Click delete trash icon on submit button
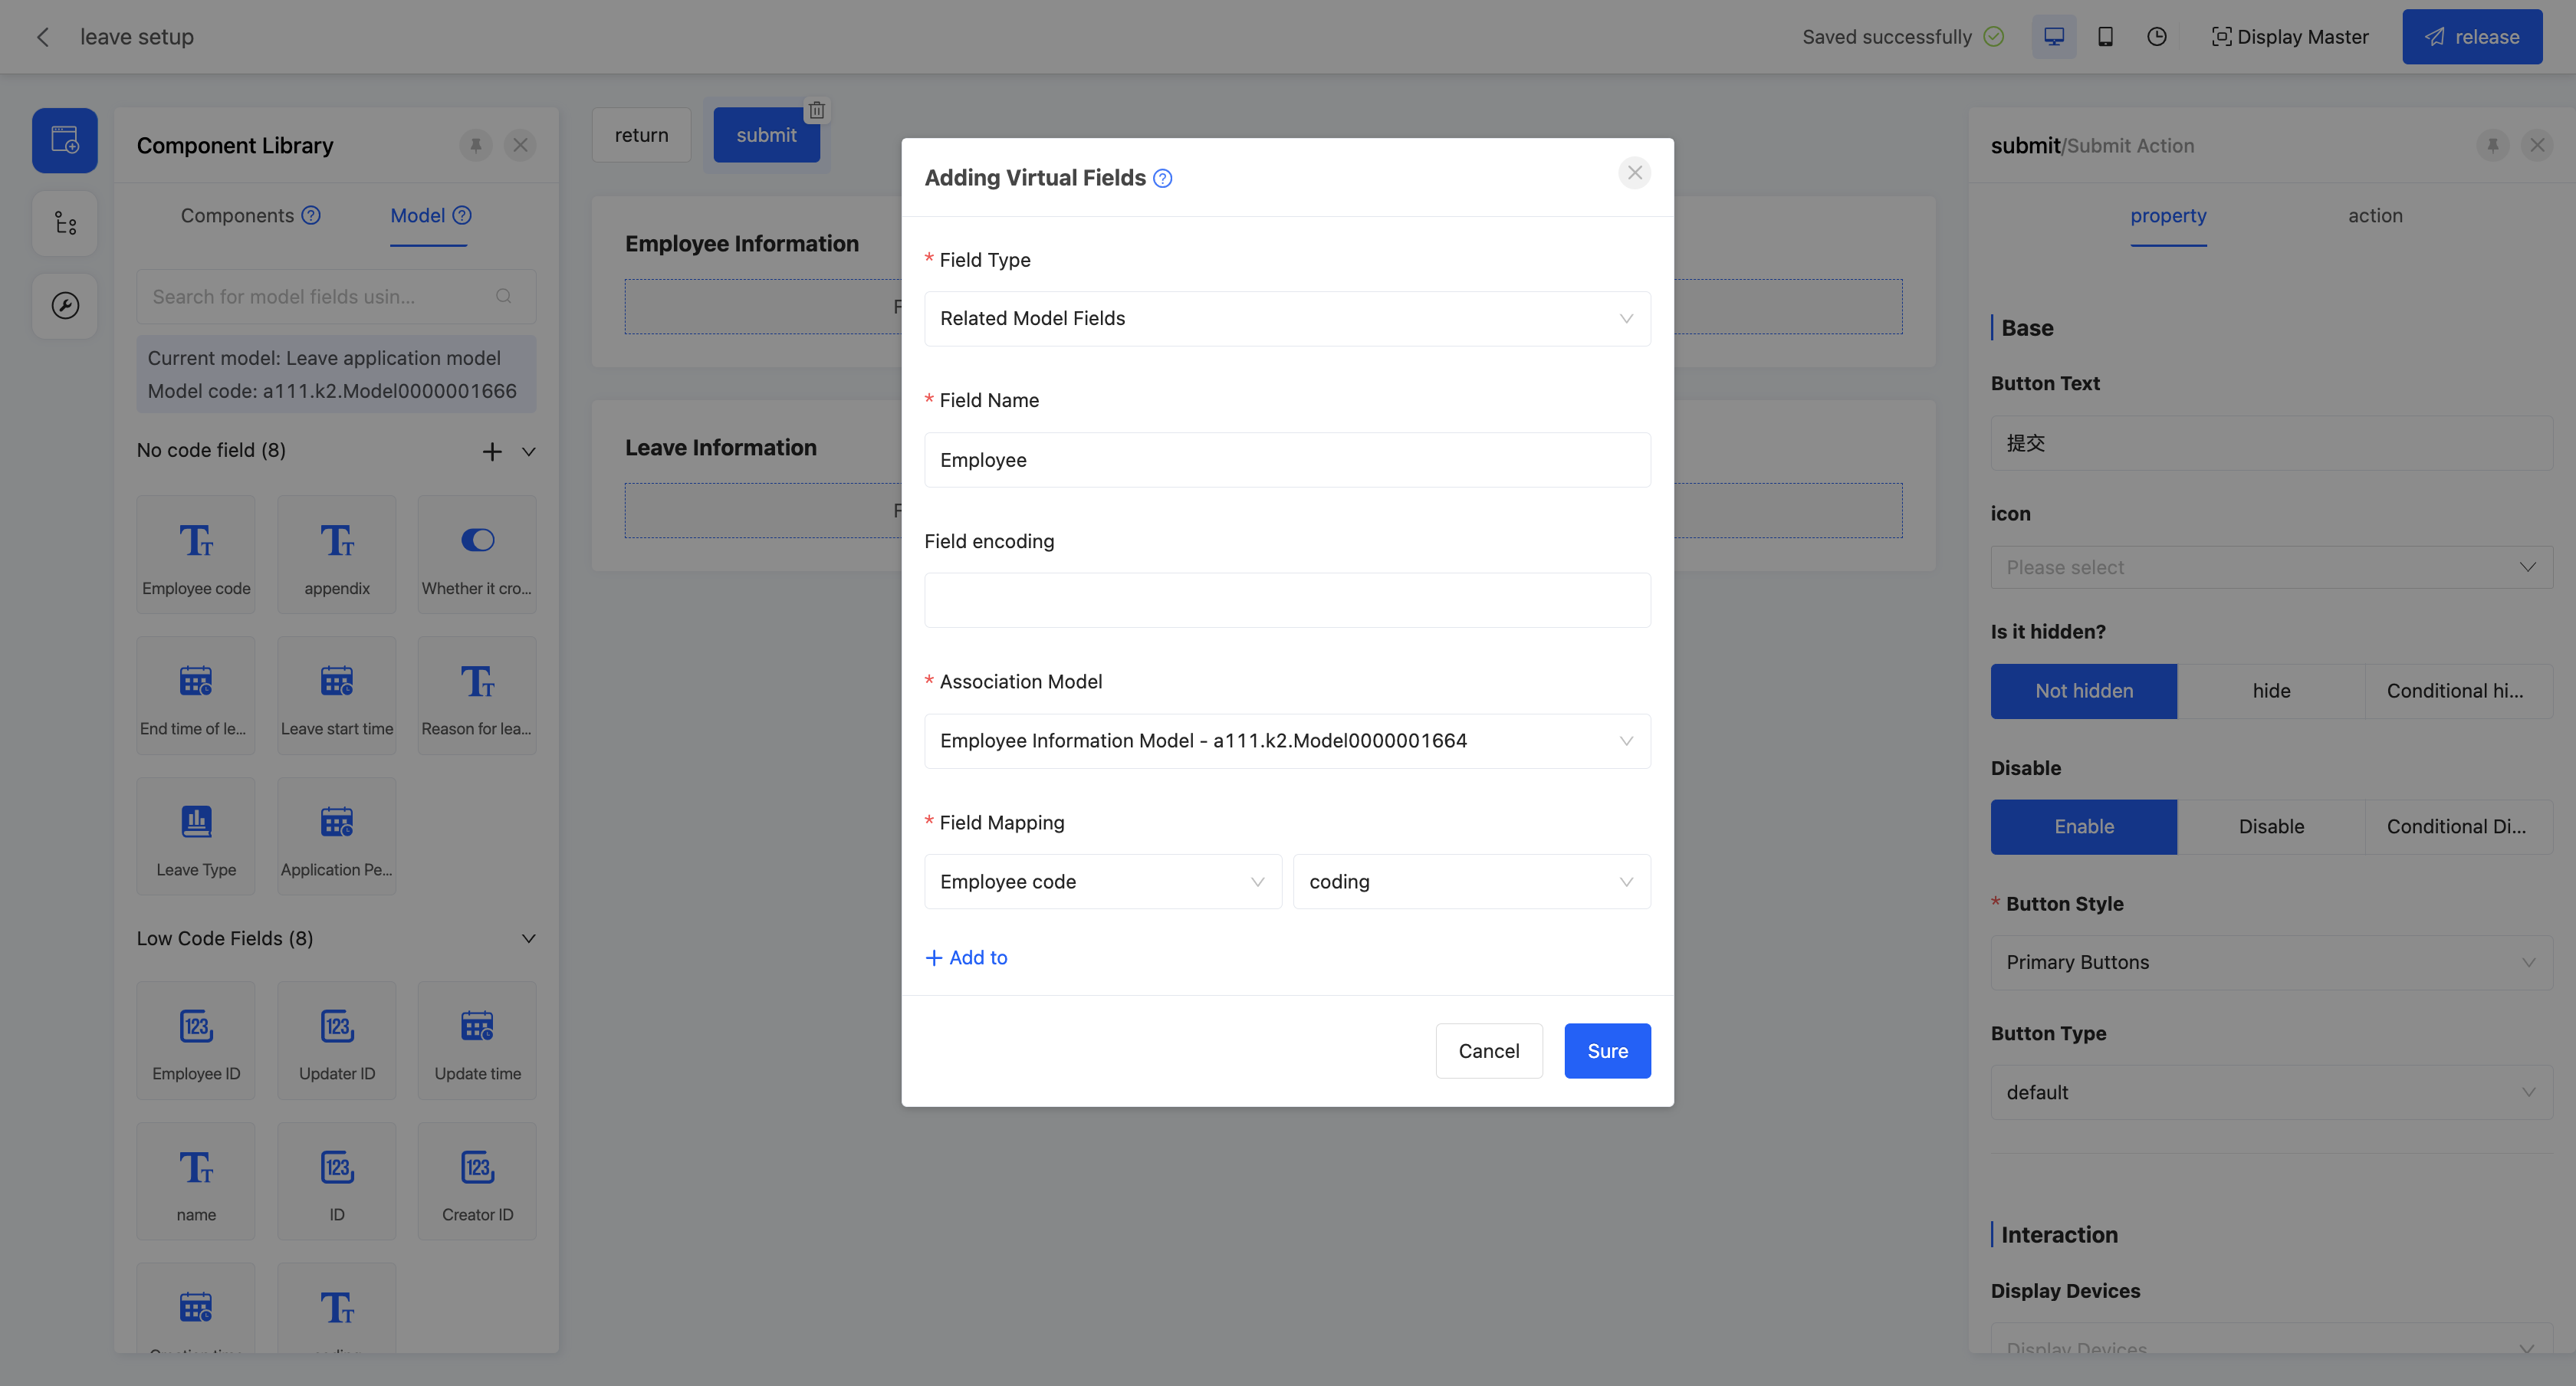 pos(817,110)
